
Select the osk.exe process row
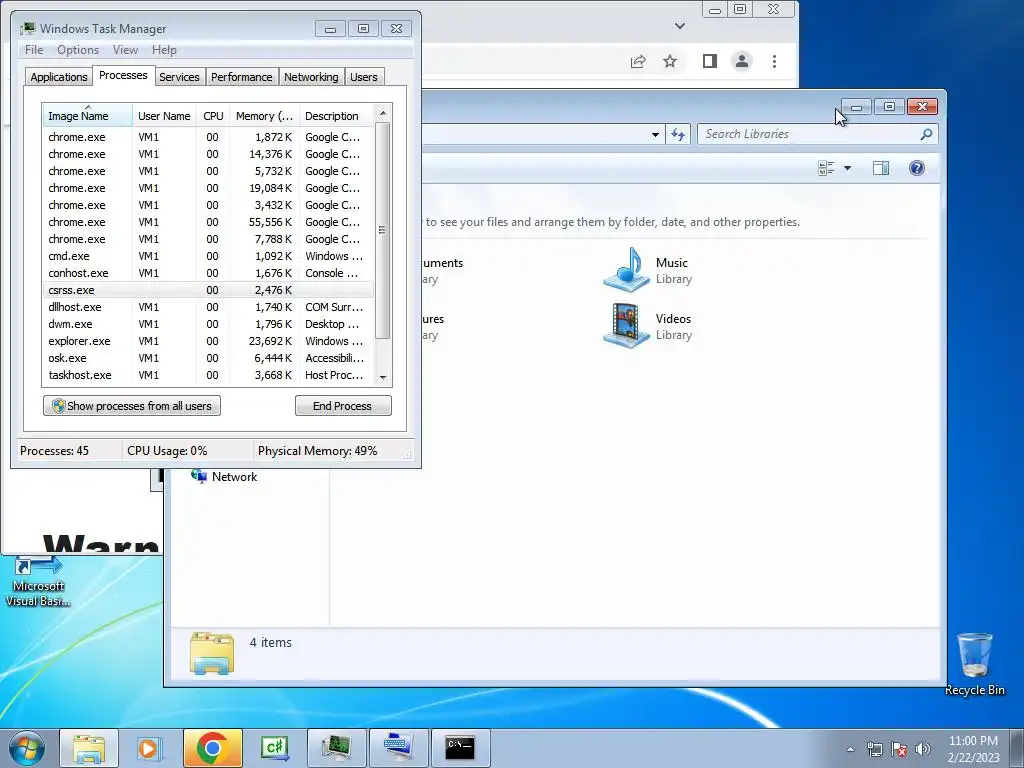click(208, 358)
